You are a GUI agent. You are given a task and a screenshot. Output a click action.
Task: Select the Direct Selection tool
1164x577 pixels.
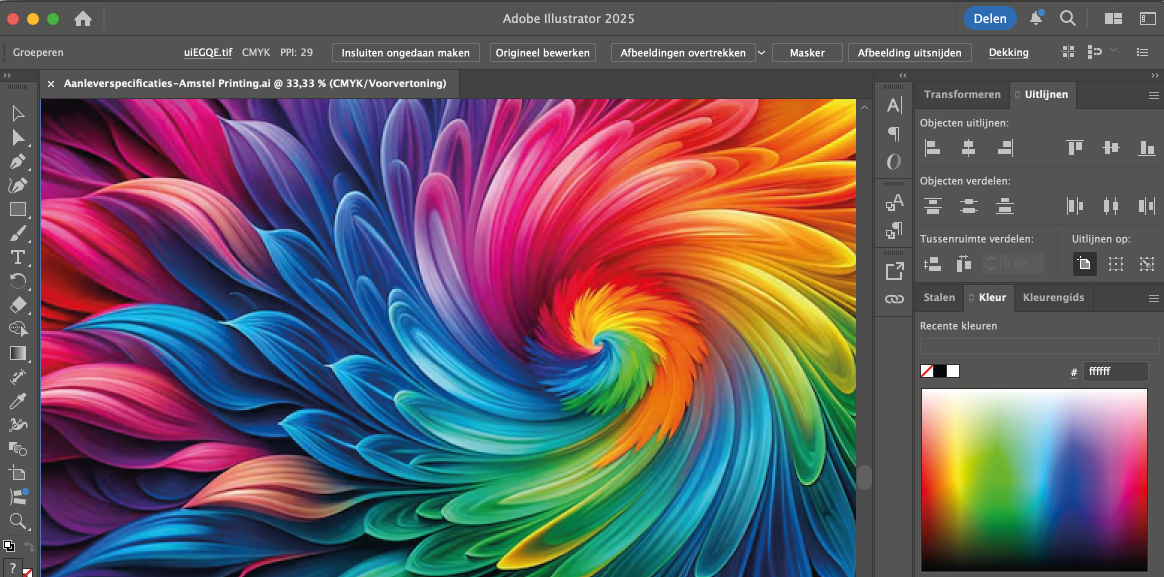tap(19, 137)
